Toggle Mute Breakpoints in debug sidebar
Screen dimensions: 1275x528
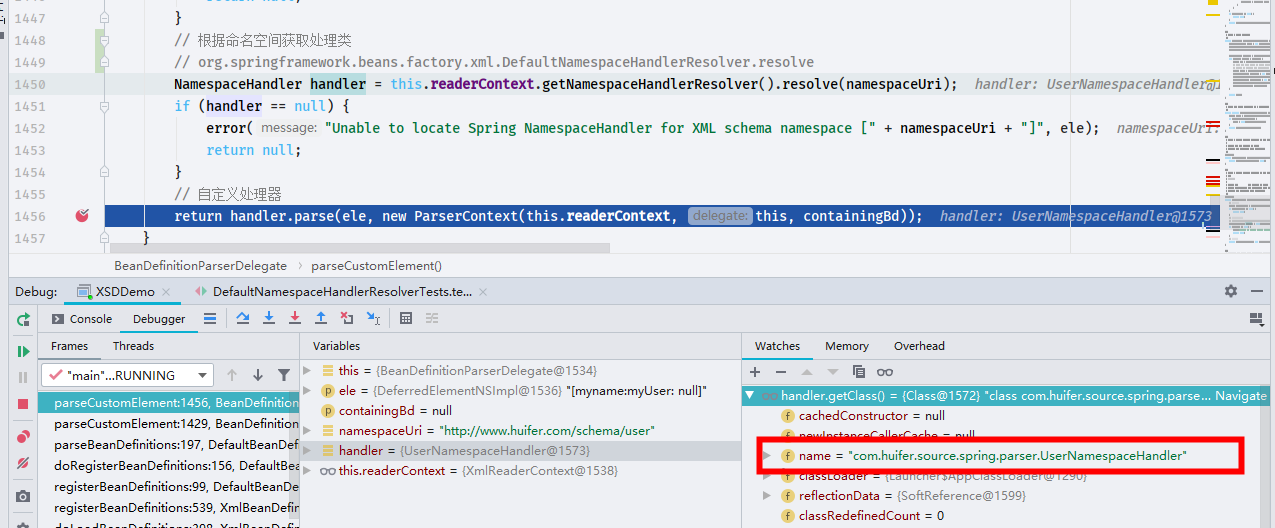pos(23,464)
